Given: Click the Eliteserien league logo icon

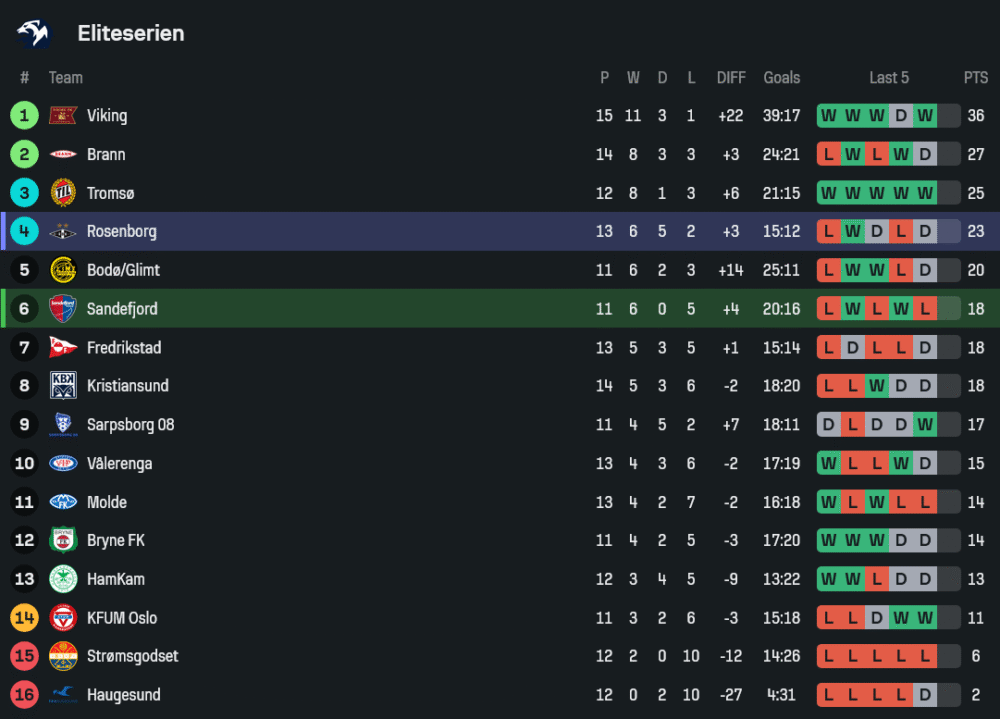Looking at the screenshot, I should pos(33,33).
